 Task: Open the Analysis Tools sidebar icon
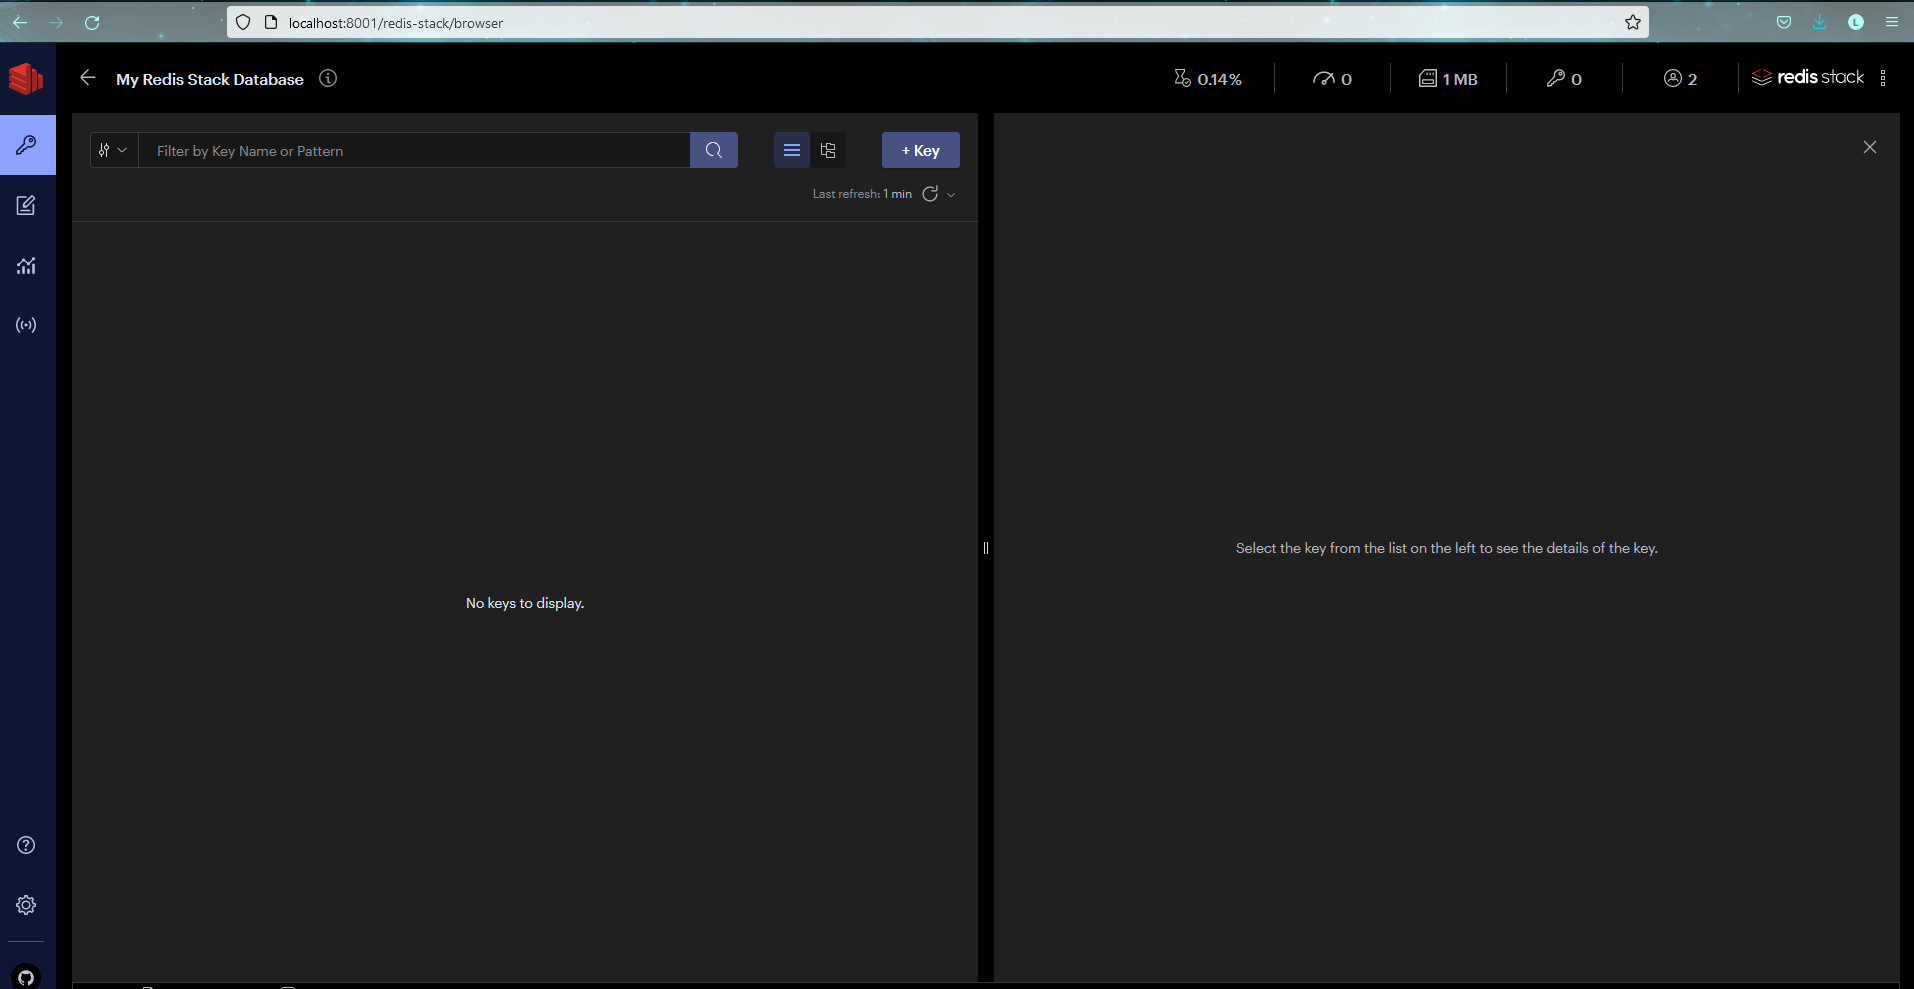(x=27, y=265)
